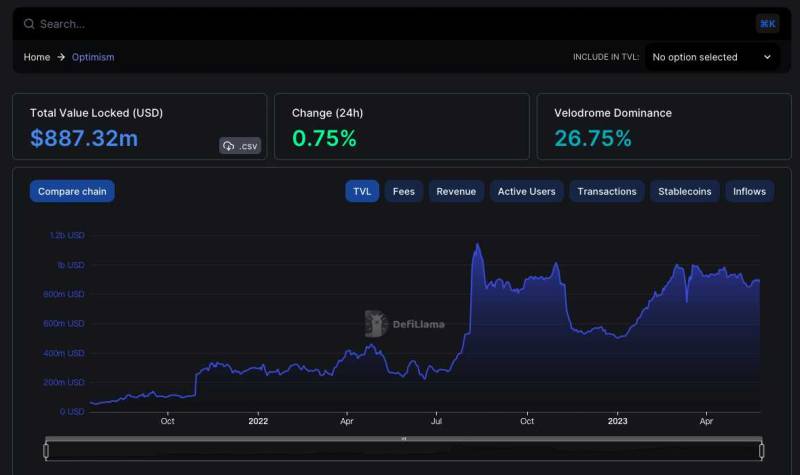The width and height of the screenshot is (800, 475).
Task: Click the 2022 x-axis label
Action: pyautogui.click(x=258, y=421)
